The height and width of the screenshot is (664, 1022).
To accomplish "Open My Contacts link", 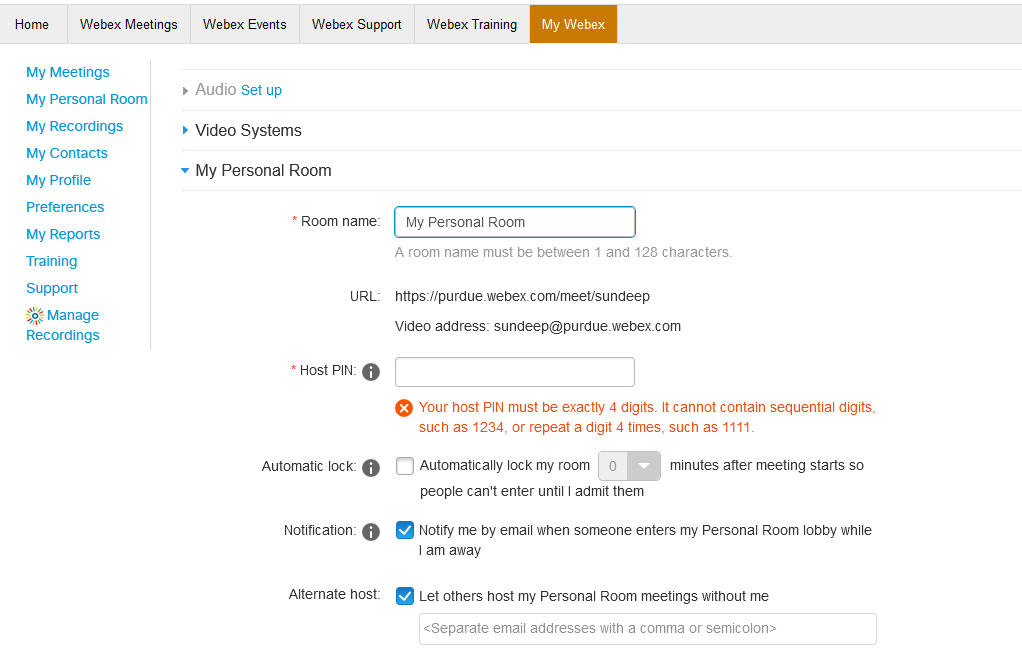I will click(66, 153).
